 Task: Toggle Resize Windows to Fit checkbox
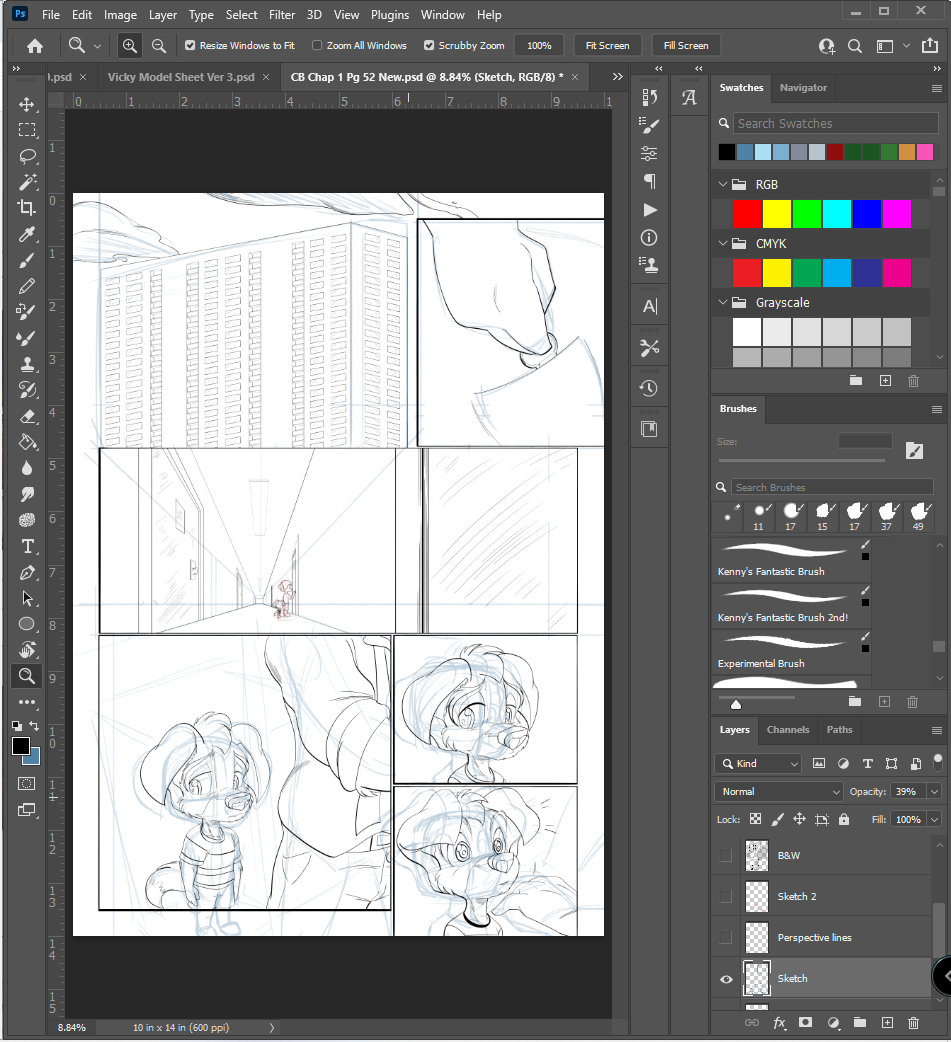190,45
